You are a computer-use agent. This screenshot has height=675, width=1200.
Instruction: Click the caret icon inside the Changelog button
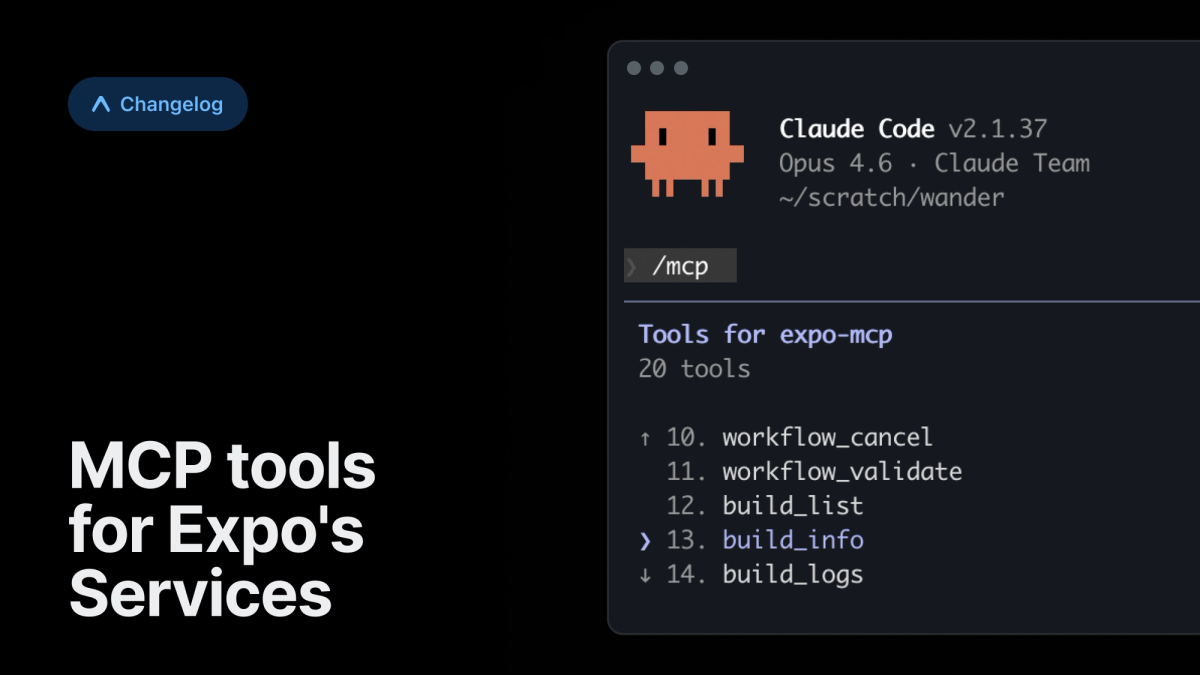pos(100,103)
